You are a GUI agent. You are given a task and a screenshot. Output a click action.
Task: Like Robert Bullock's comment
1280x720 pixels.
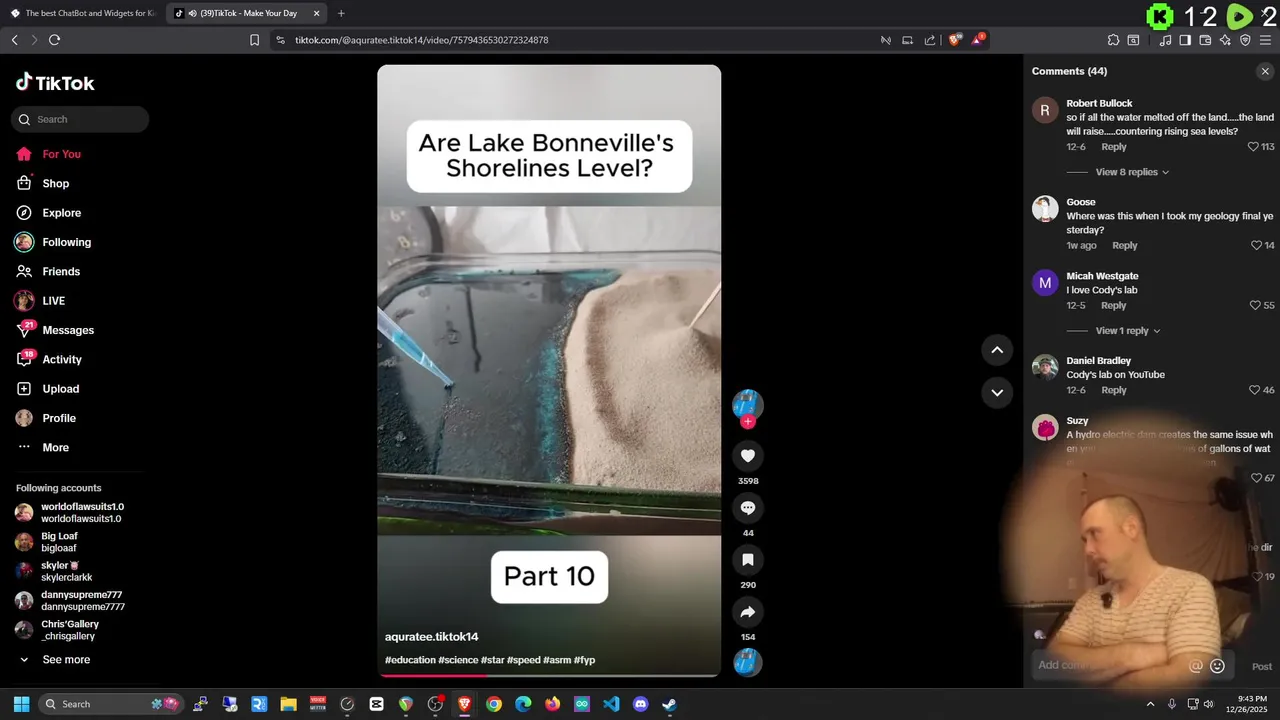coord(1253,147)
